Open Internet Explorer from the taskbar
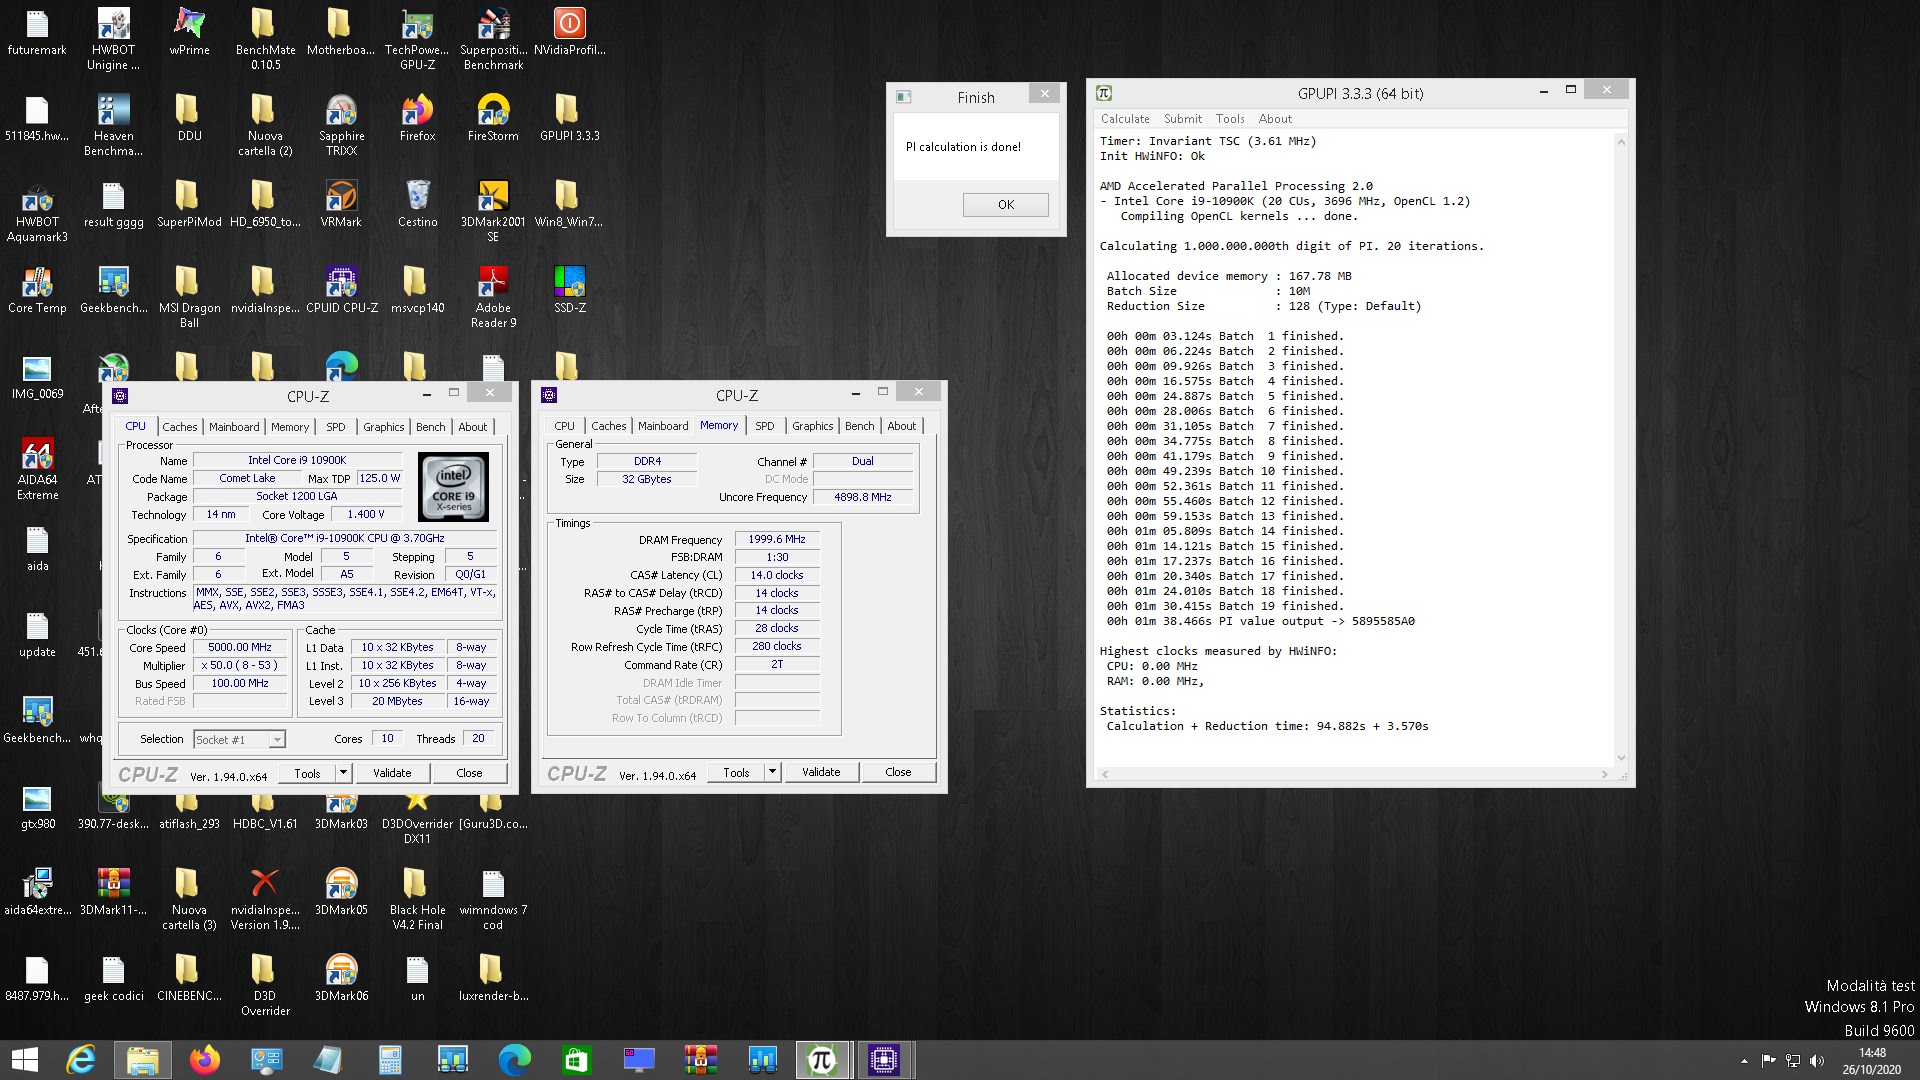Screen dimensions: 1920x1080 (81, 1060)
